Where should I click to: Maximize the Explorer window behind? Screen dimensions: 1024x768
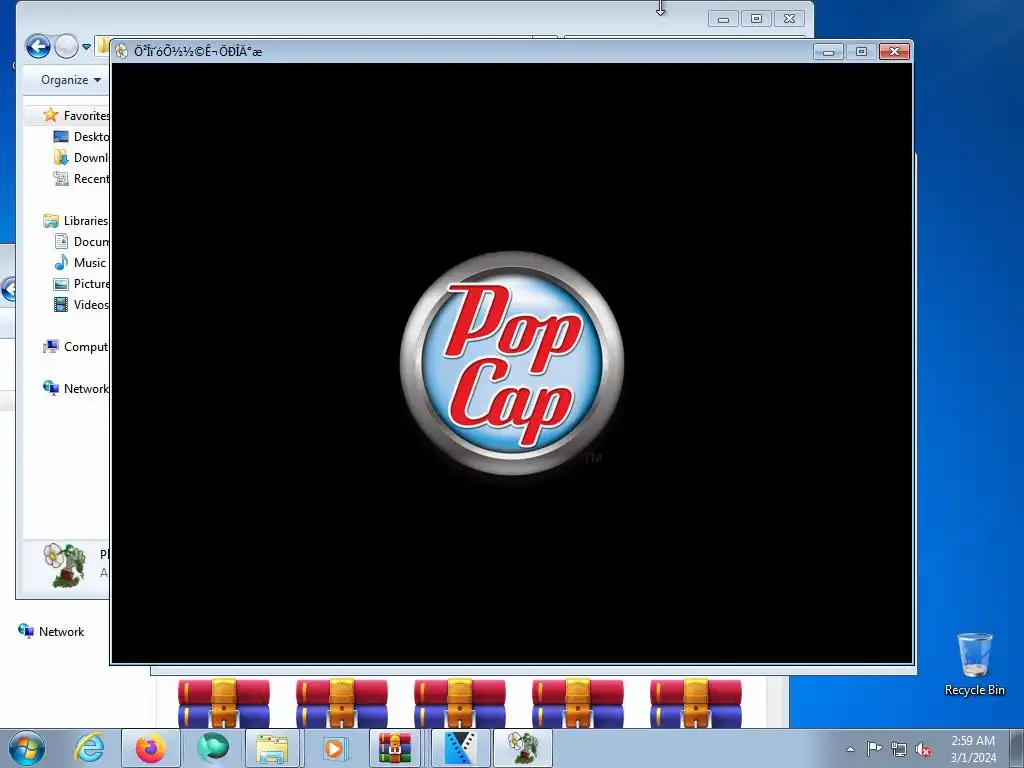tap(756, 19)
